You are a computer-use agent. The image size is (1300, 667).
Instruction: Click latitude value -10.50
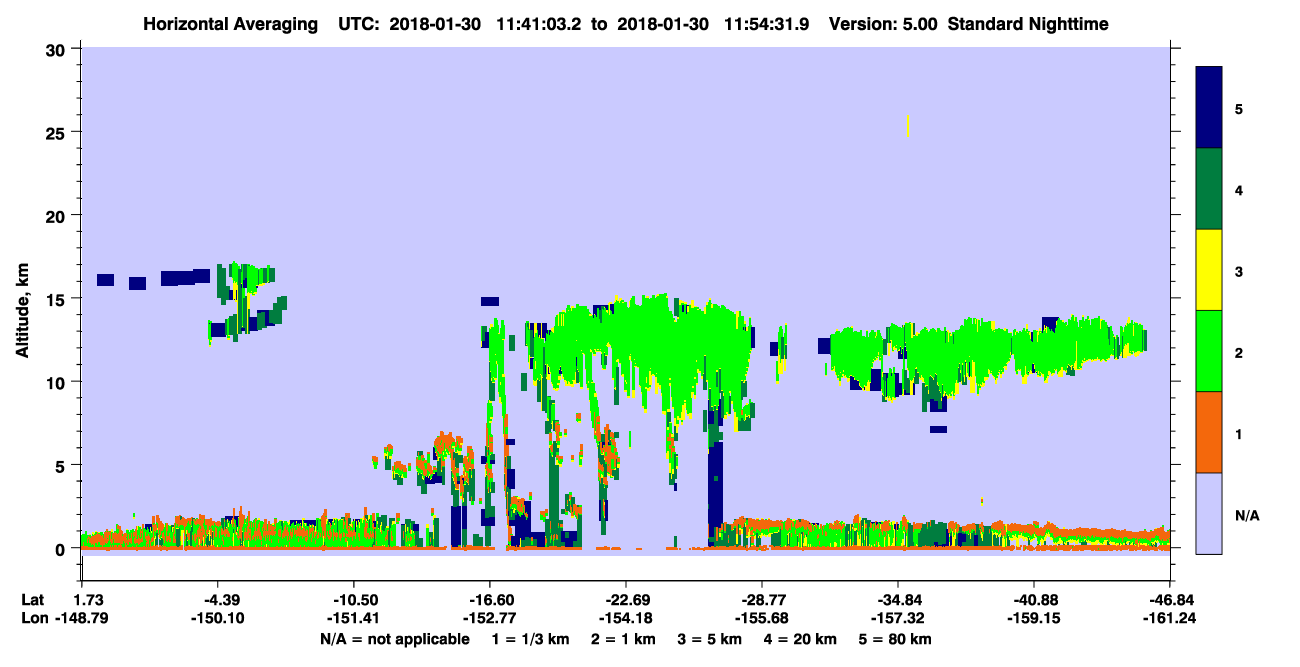click(x=353, y=600)
